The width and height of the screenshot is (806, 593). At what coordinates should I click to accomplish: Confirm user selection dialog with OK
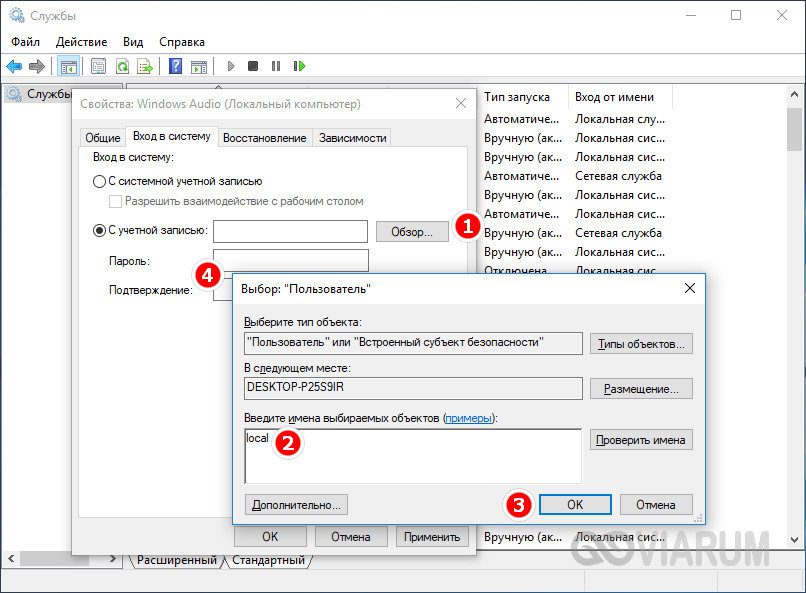[575, 505]
